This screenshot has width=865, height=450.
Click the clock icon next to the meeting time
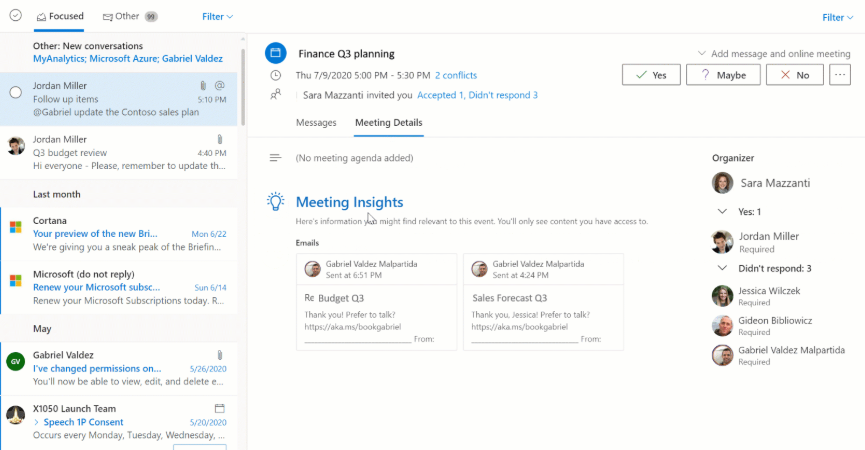click(x=276, y=76)
